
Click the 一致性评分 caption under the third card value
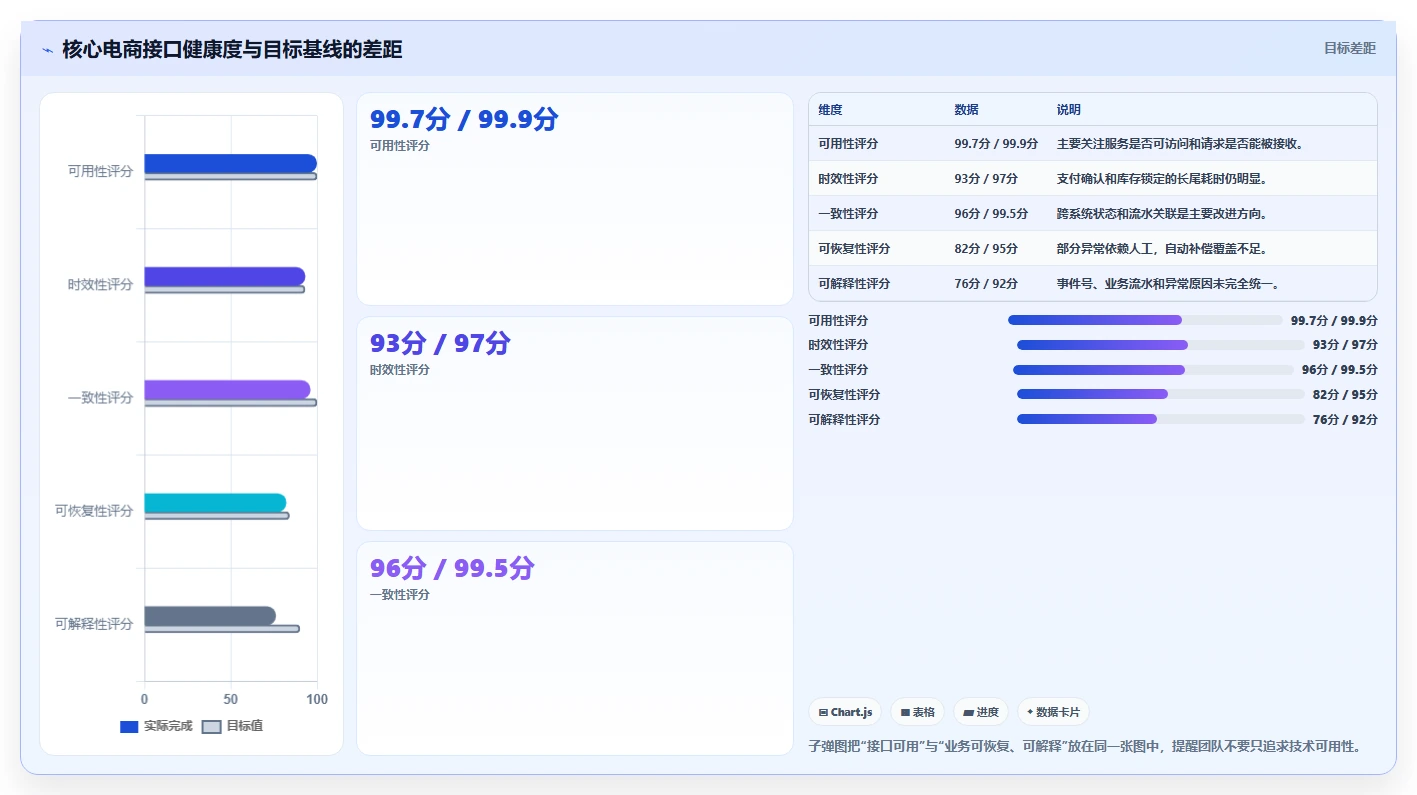click(400, 595)
